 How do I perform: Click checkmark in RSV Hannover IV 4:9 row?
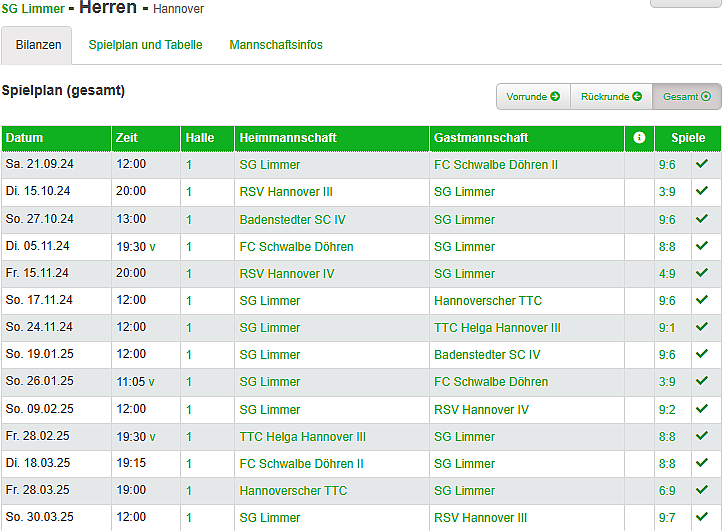pos(702,273)
